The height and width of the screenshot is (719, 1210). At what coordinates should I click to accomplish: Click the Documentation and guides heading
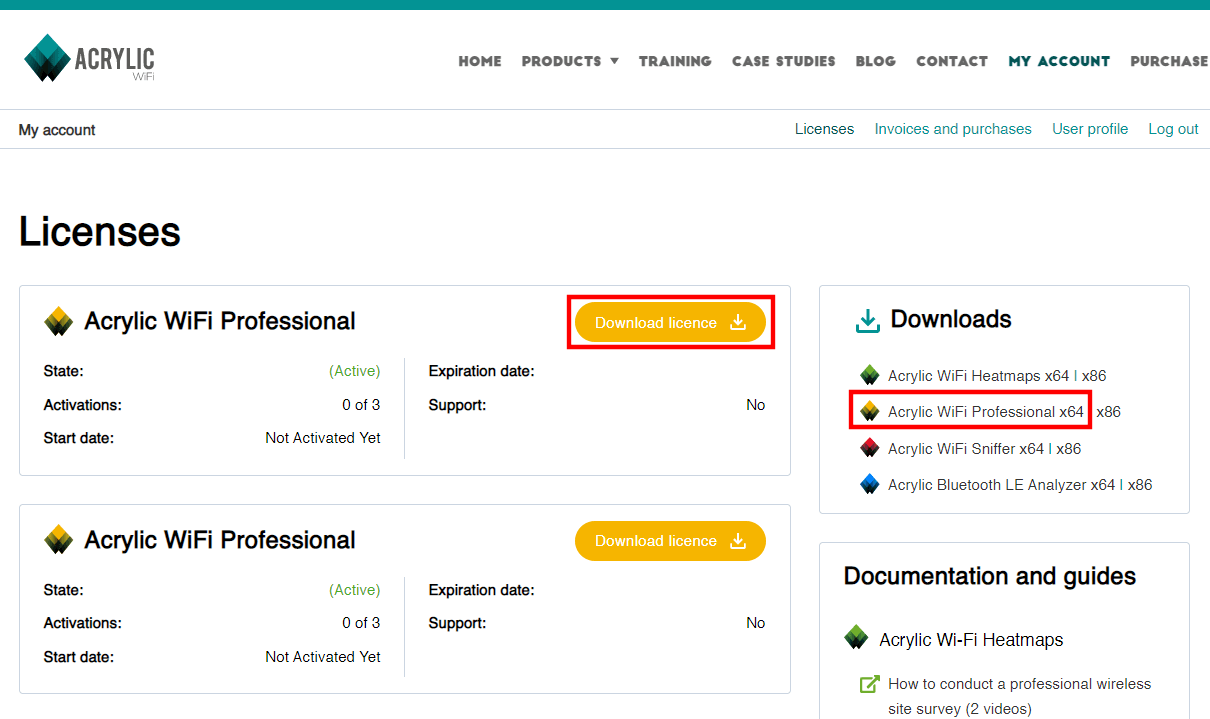tap(990, 576)
